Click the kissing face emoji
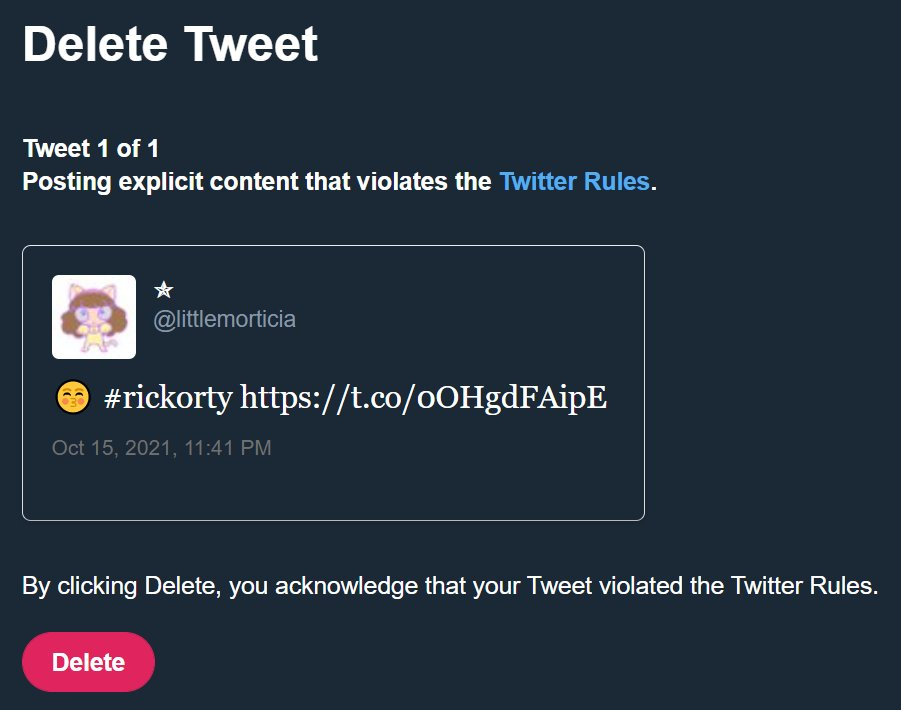 coord(73,396)
